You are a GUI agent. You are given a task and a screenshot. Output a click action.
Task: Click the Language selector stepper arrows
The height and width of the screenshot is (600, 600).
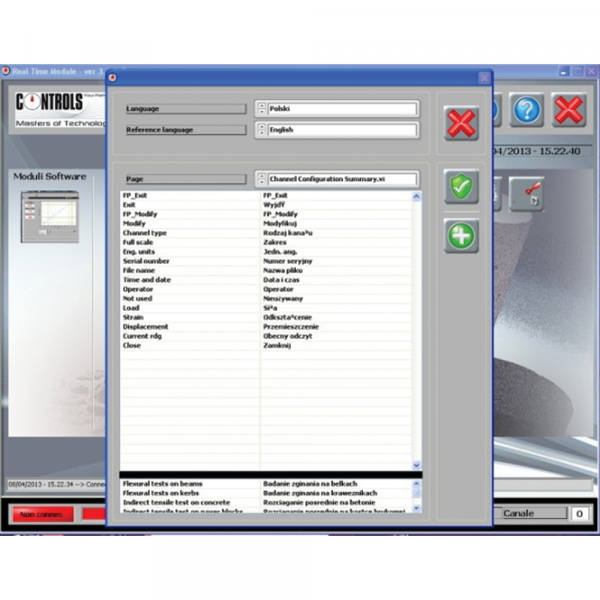(x=261, y=109)
